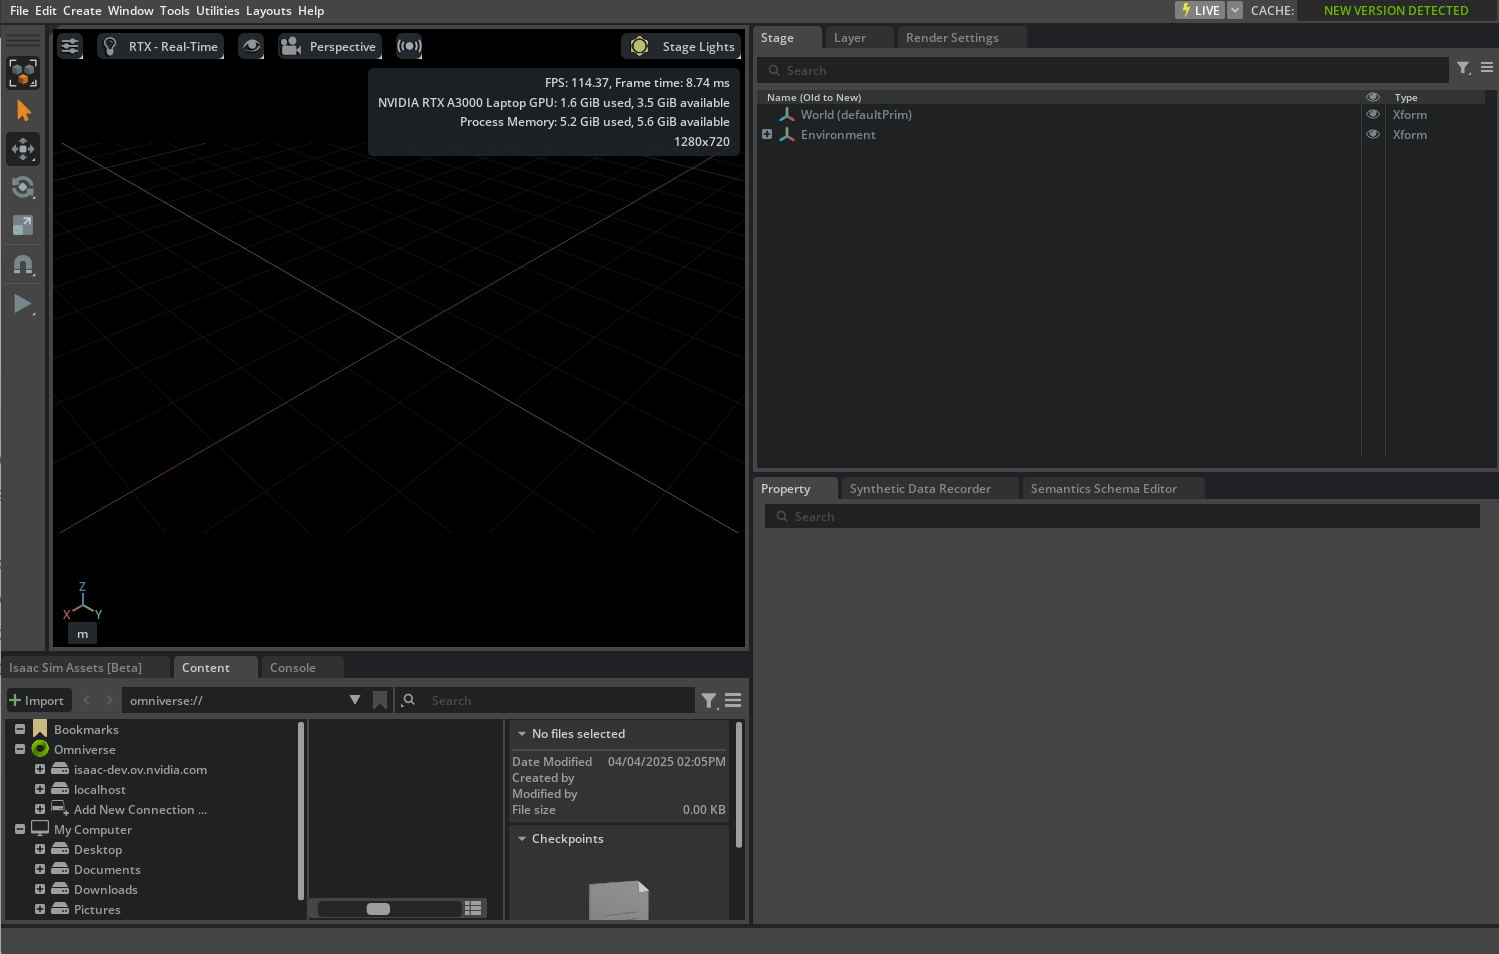Open the Stage Lights button
Screen dimensions: 1499x954
(684, 46)
